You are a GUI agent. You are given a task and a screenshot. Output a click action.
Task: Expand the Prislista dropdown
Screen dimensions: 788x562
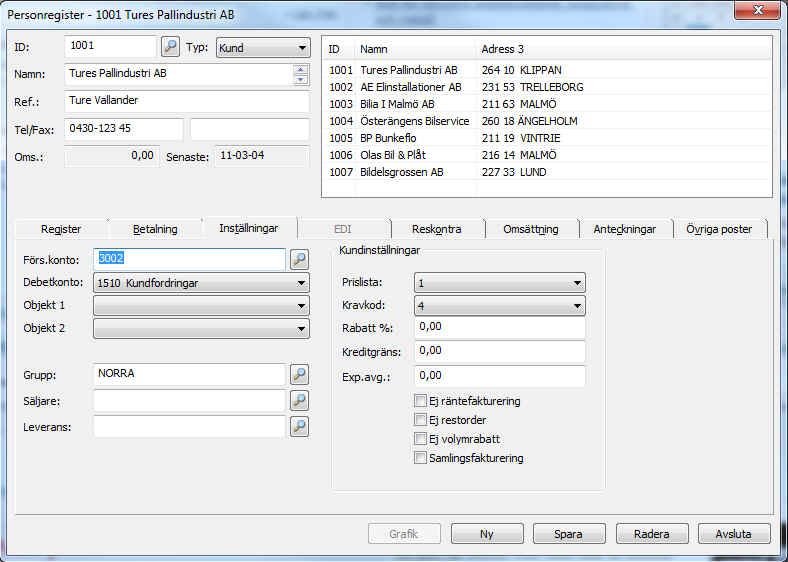coord(577,284)
